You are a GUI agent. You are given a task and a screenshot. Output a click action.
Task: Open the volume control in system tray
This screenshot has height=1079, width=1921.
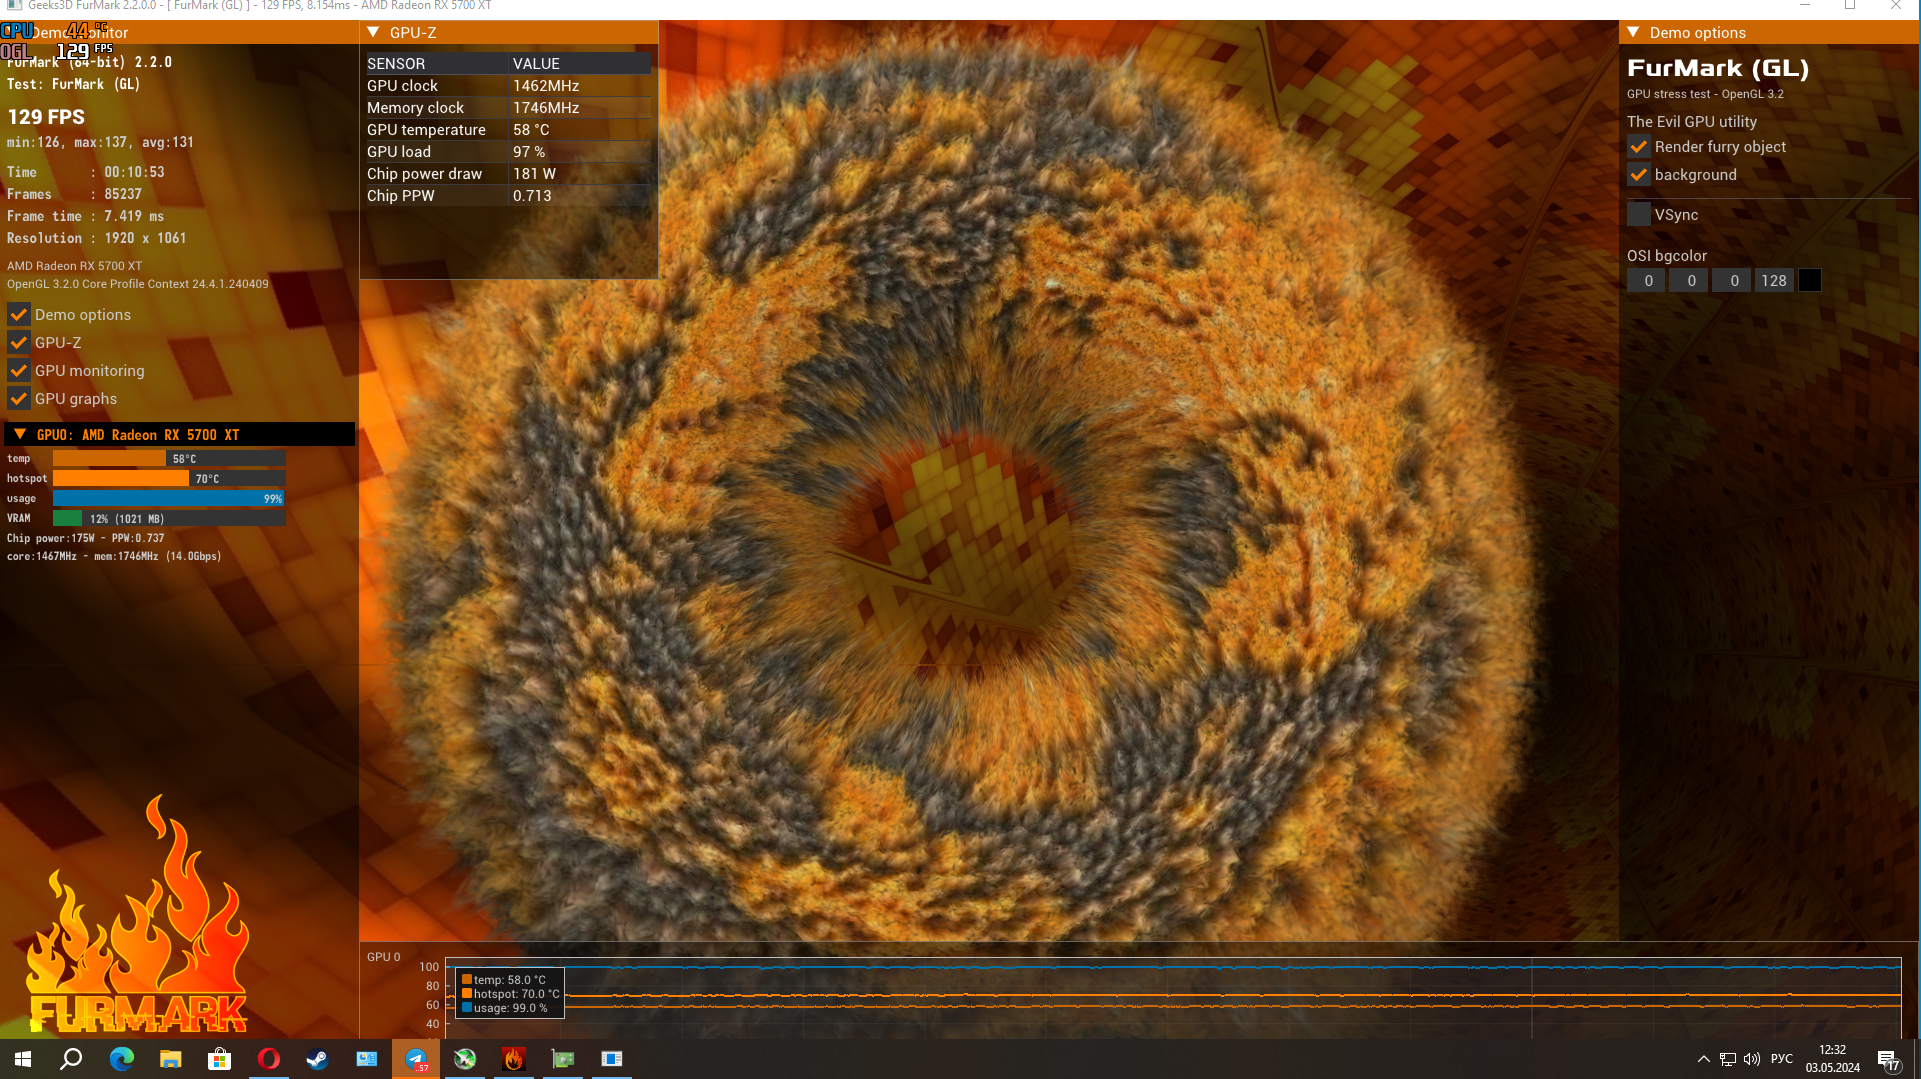tap(1751, 1059)
